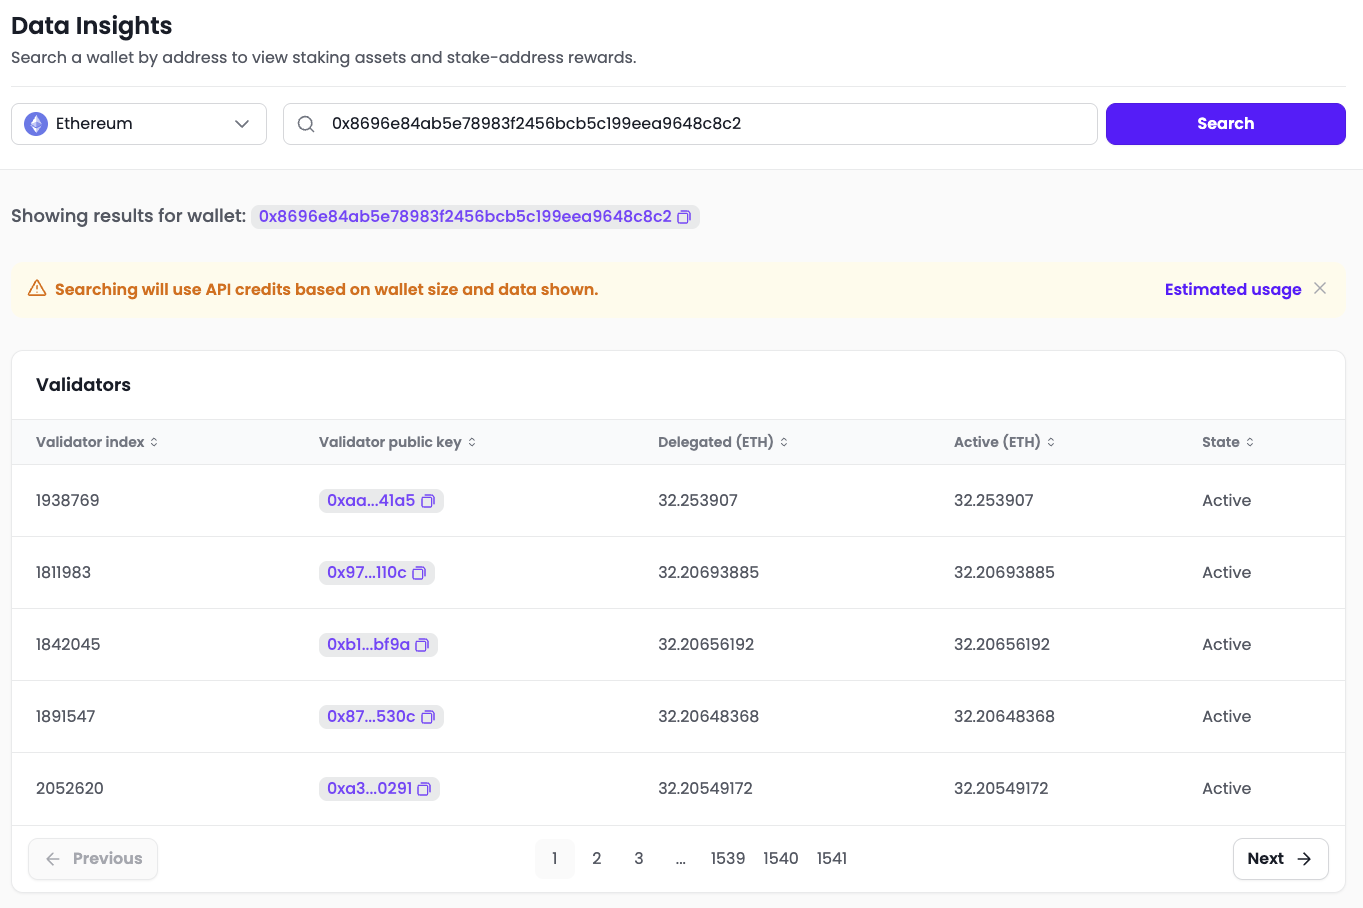Viewport: 1363px width, 908px height.
Task: Open validator key link 0xa3...0291
Action: [370, 789]
